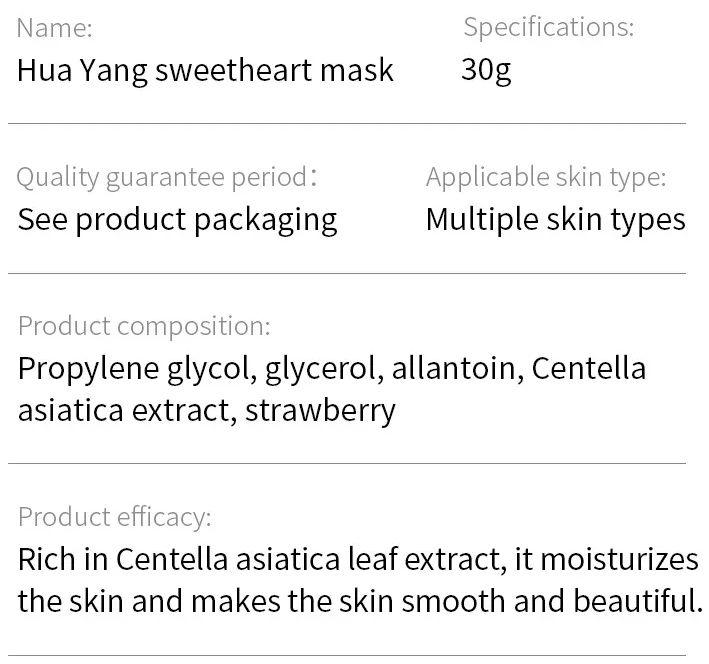Click the word "allantoin" in the ingredients

point(455,369)
